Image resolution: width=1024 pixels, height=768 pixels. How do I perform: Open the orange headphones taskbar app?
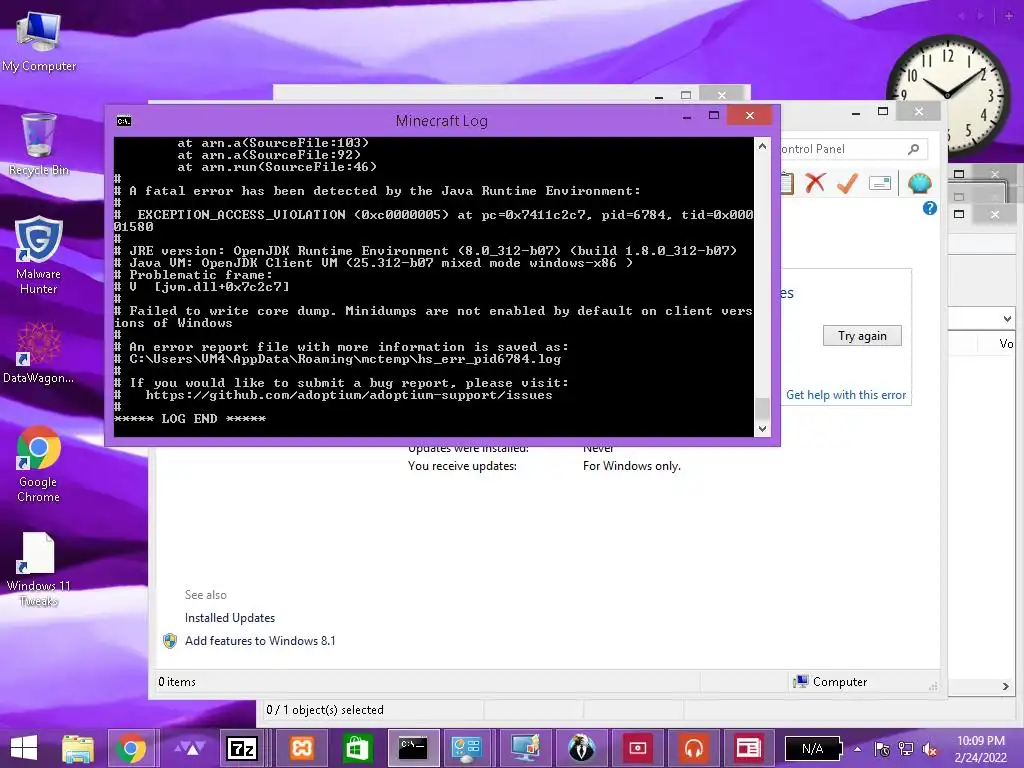(x=694, y=748)
